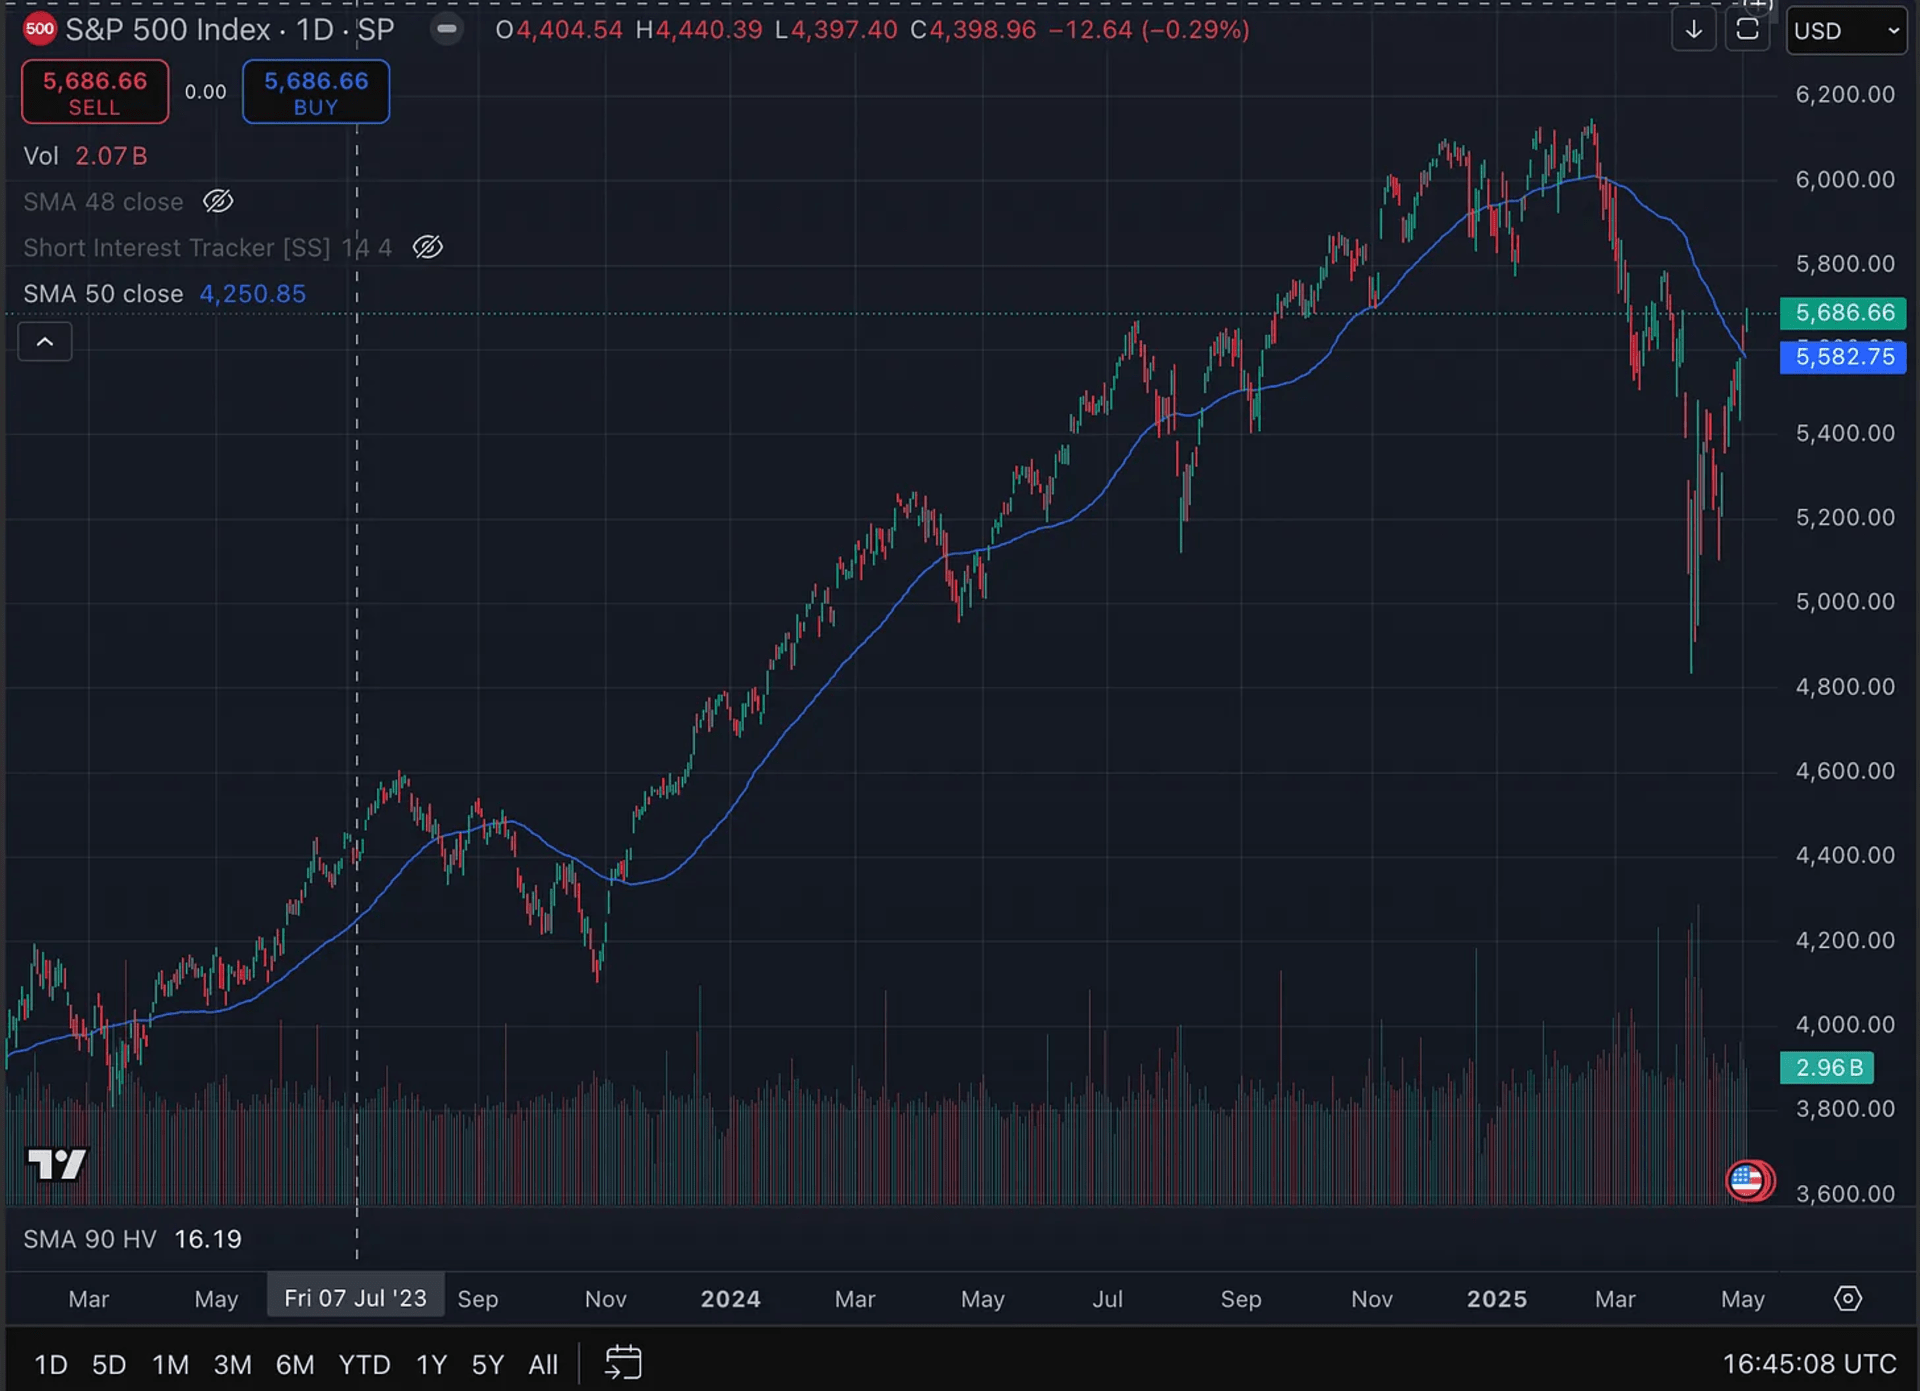Select the SMA 48 close indicator label
This screenshot has height=1391, width=1920.
coord(103,202)
